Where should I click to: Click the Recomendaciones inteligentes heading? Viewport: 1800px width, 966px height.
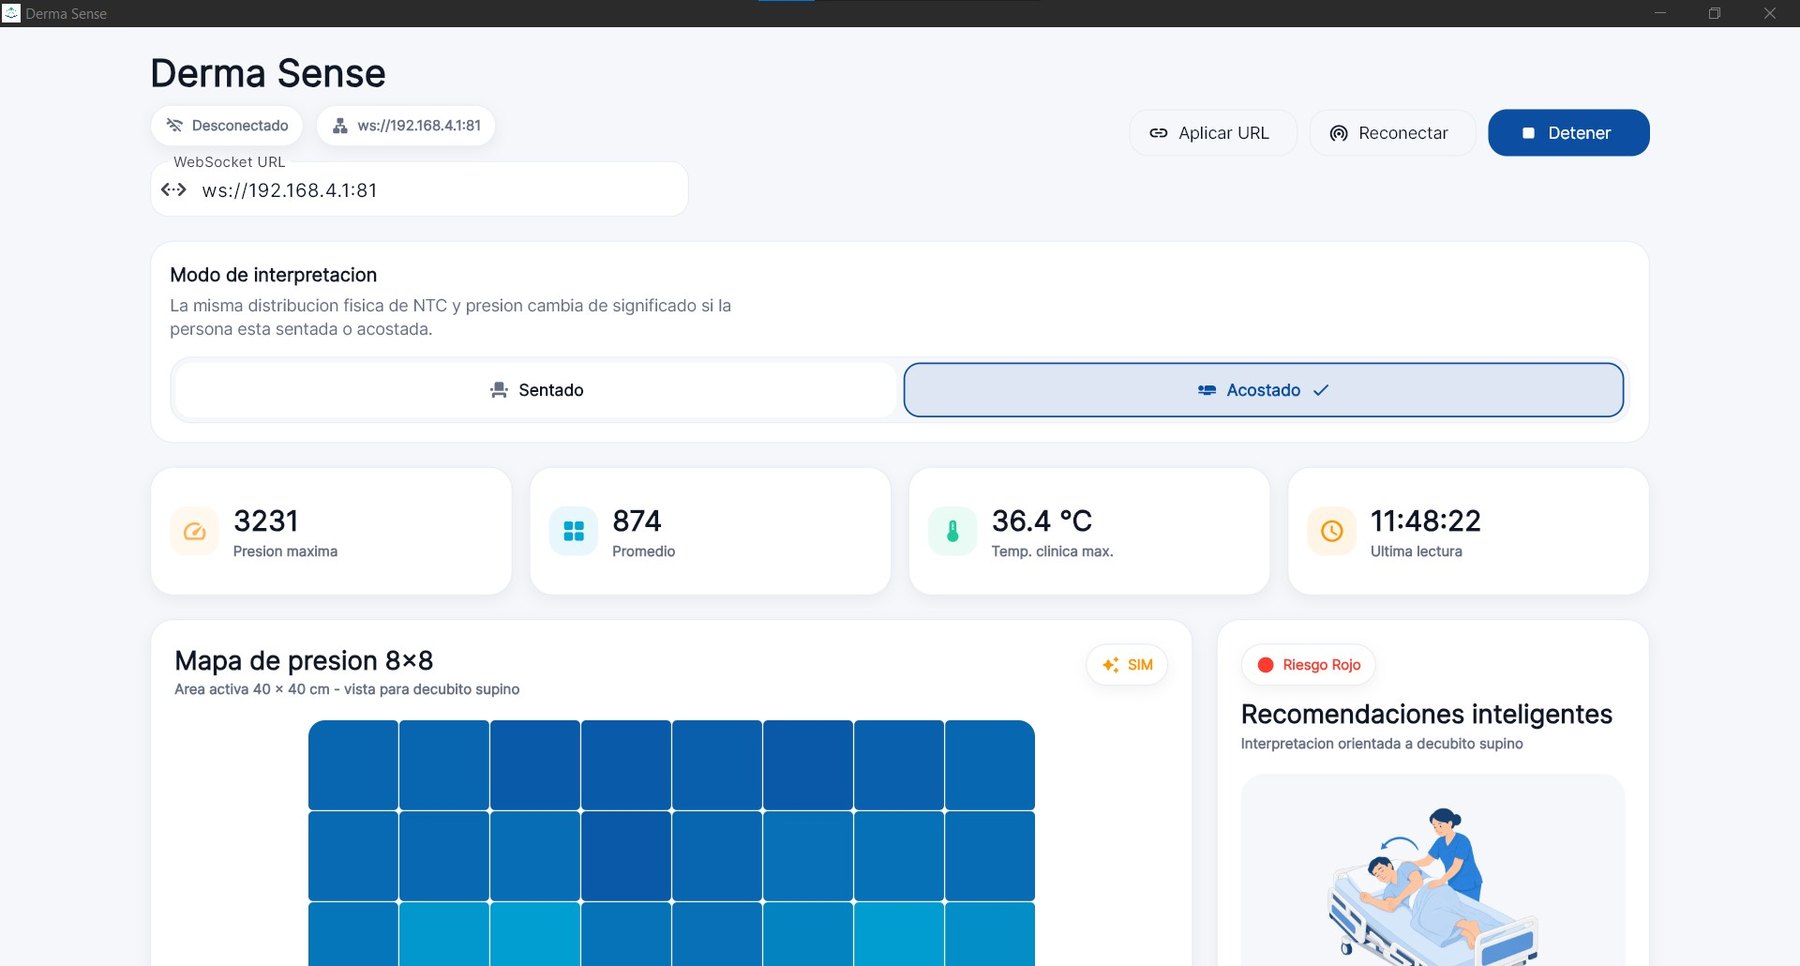[1426, 714]
